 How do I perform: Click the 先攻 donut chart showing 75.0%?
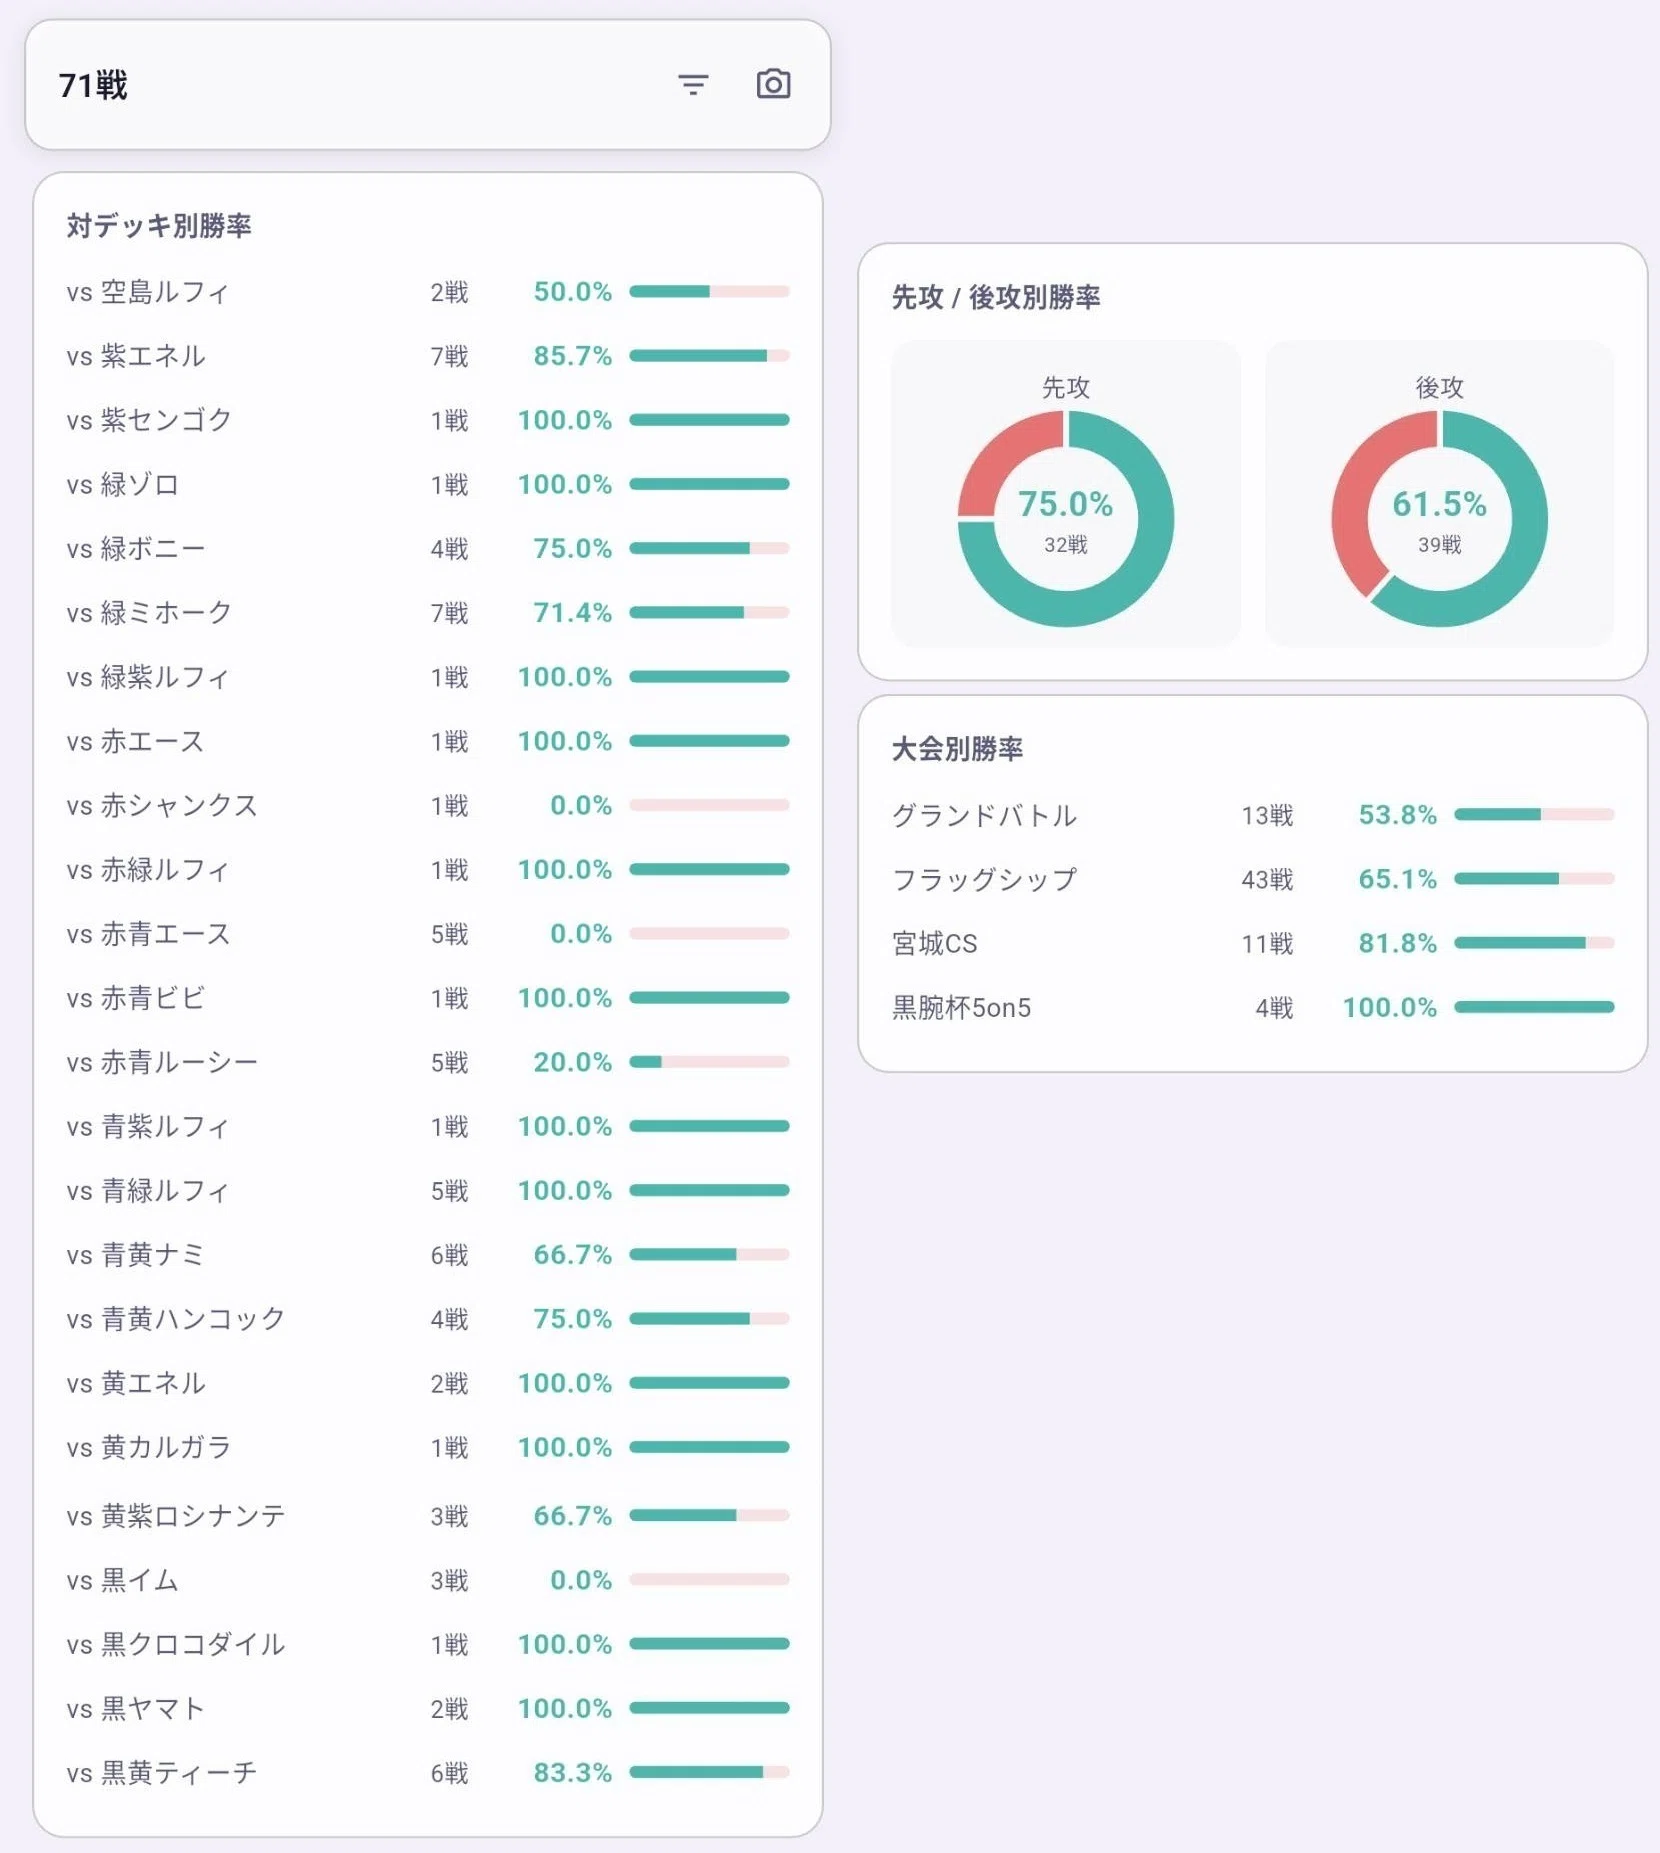(x=1066, y=518)
